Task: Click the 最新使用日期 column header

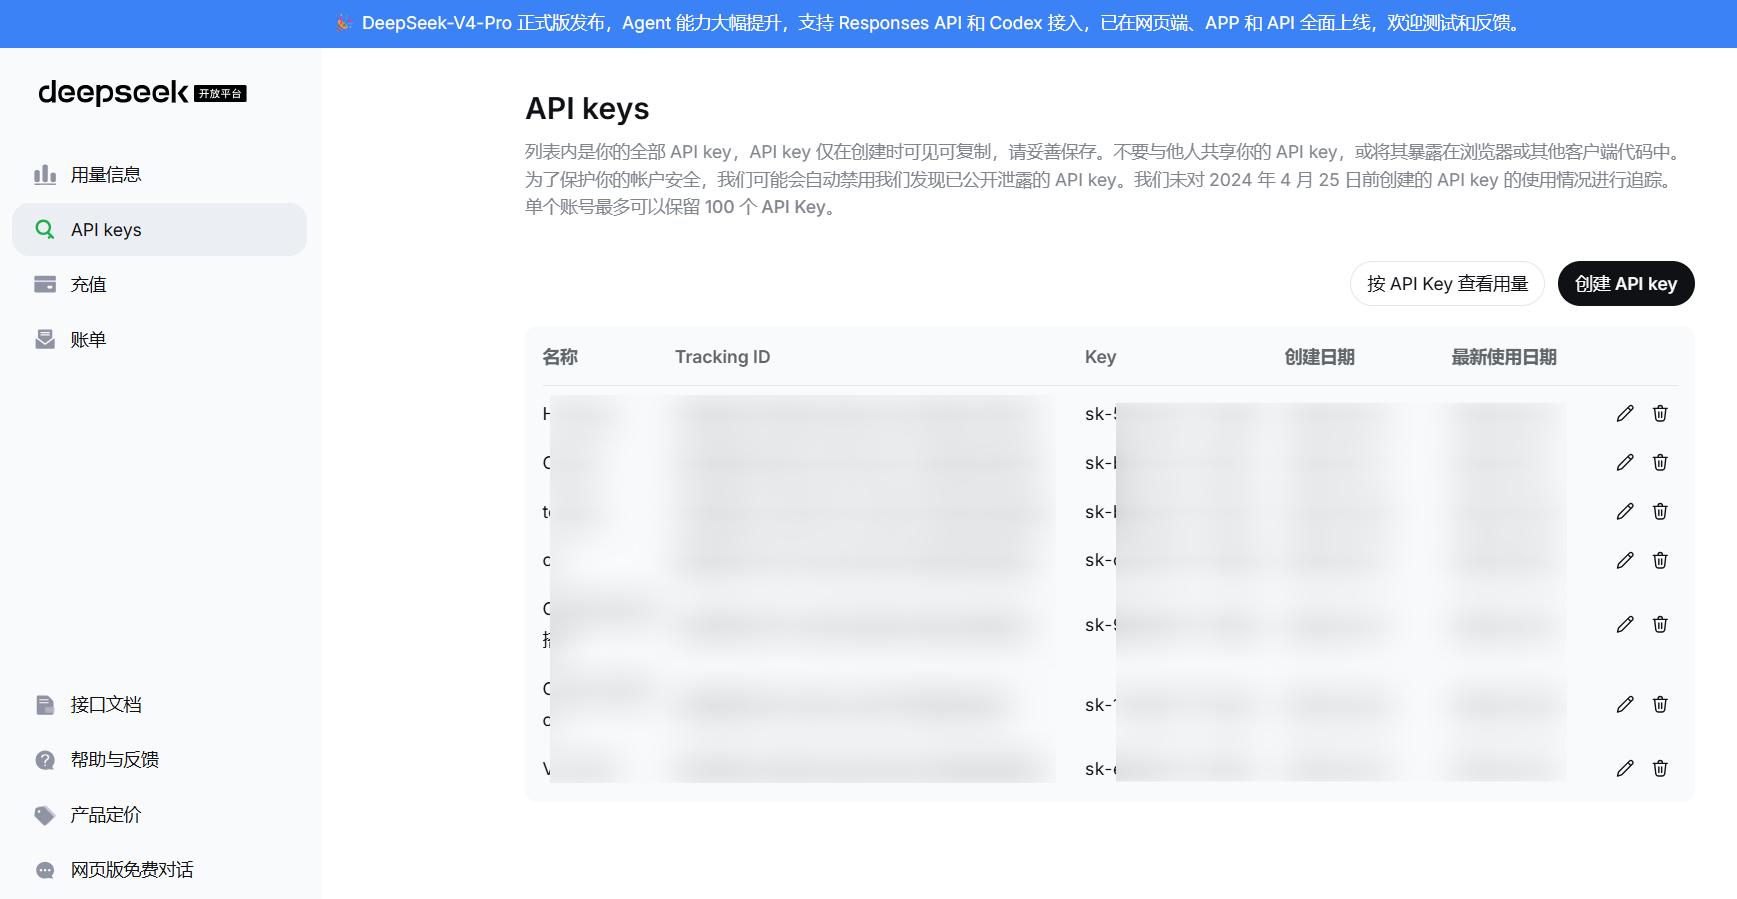Action: [x=1504, y=357]
